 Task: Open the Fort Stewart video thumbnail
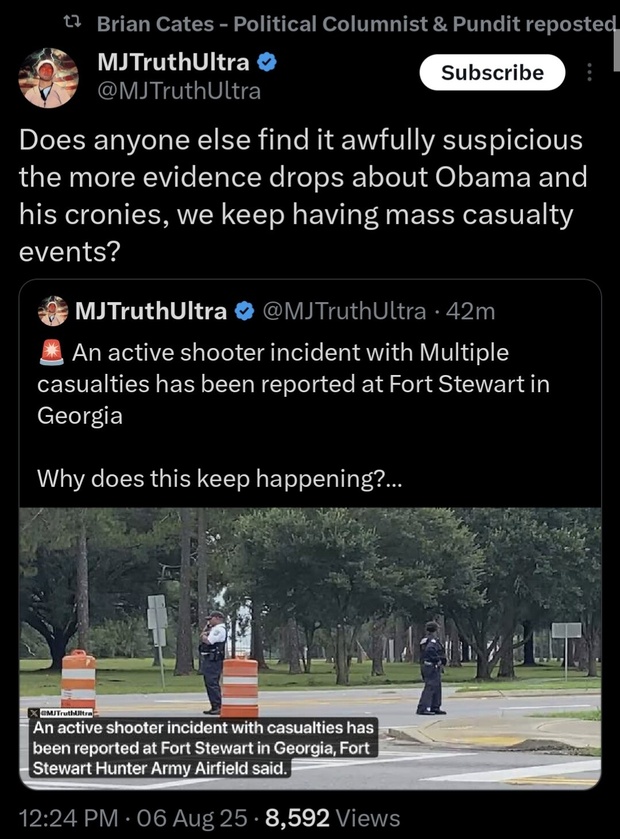pyautogui.click(x=310, y=630)
